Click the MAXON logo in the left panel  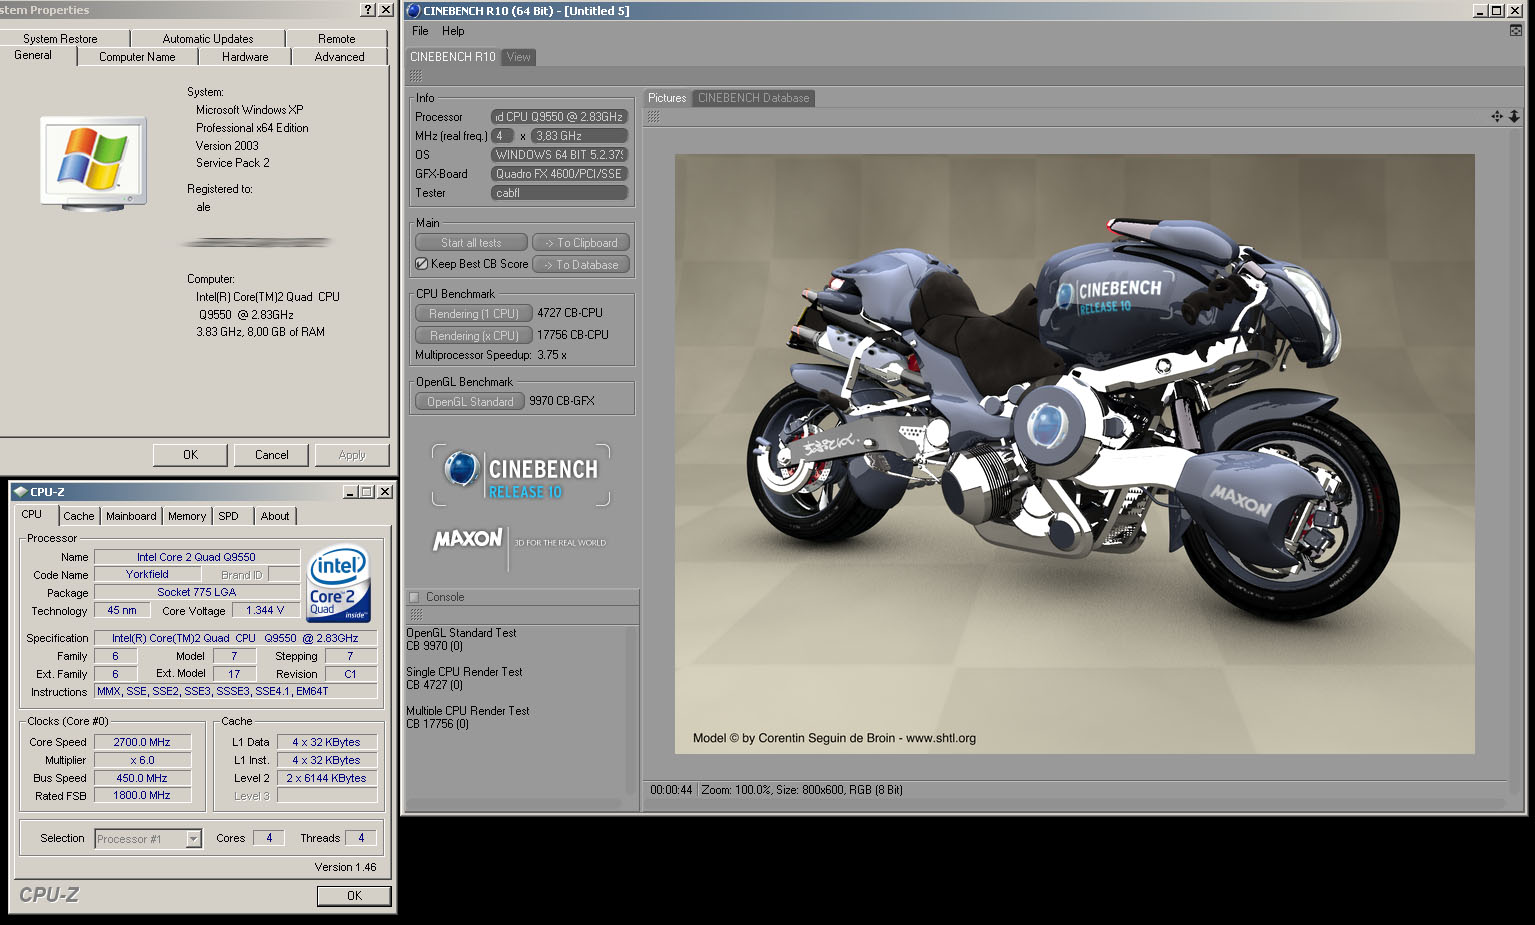point(468,540)
